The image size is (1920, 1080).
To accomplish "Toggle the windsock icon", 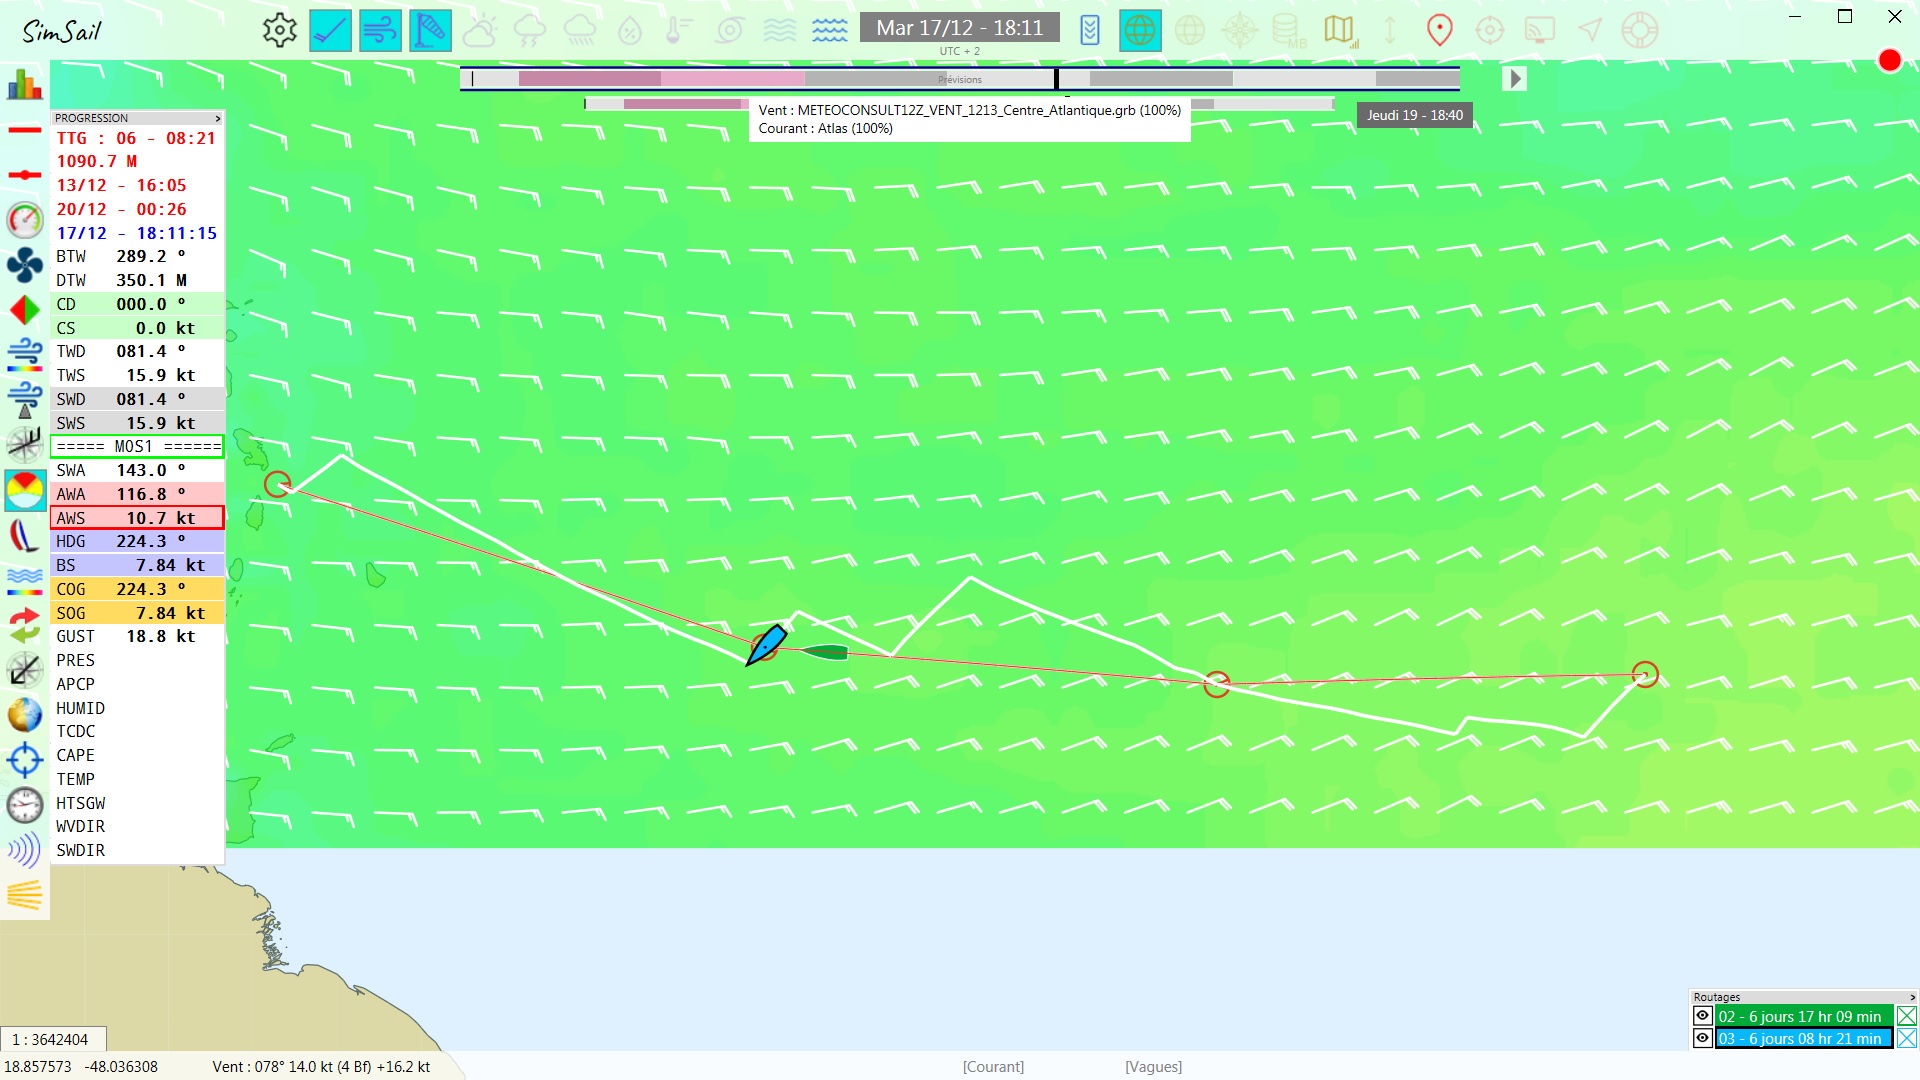I will 430,30.
